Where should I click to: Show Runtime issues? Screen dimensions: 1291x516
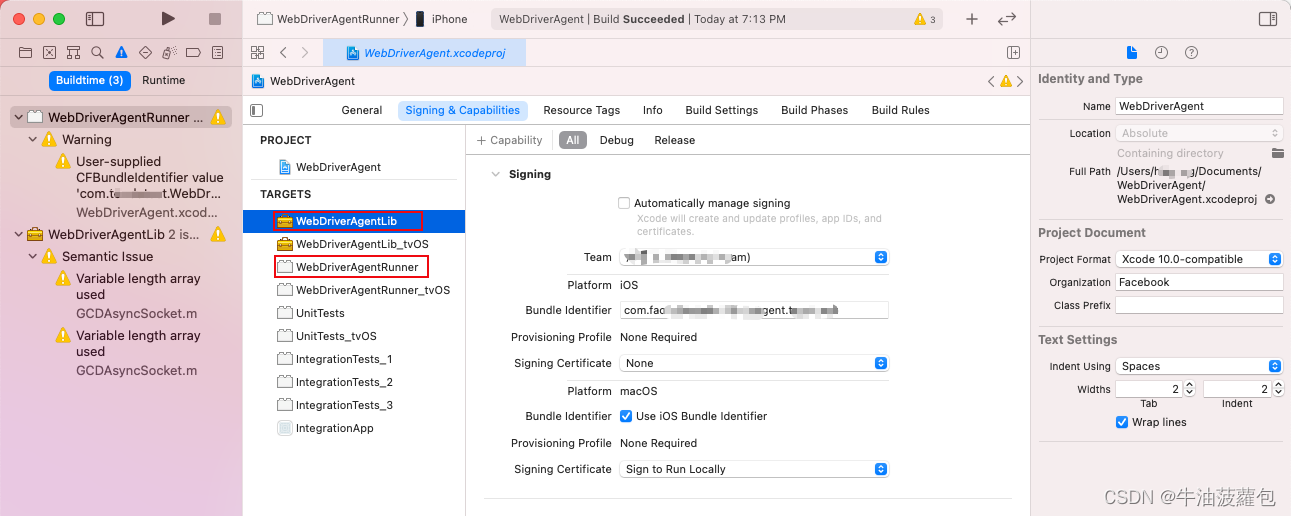point(164,80)
